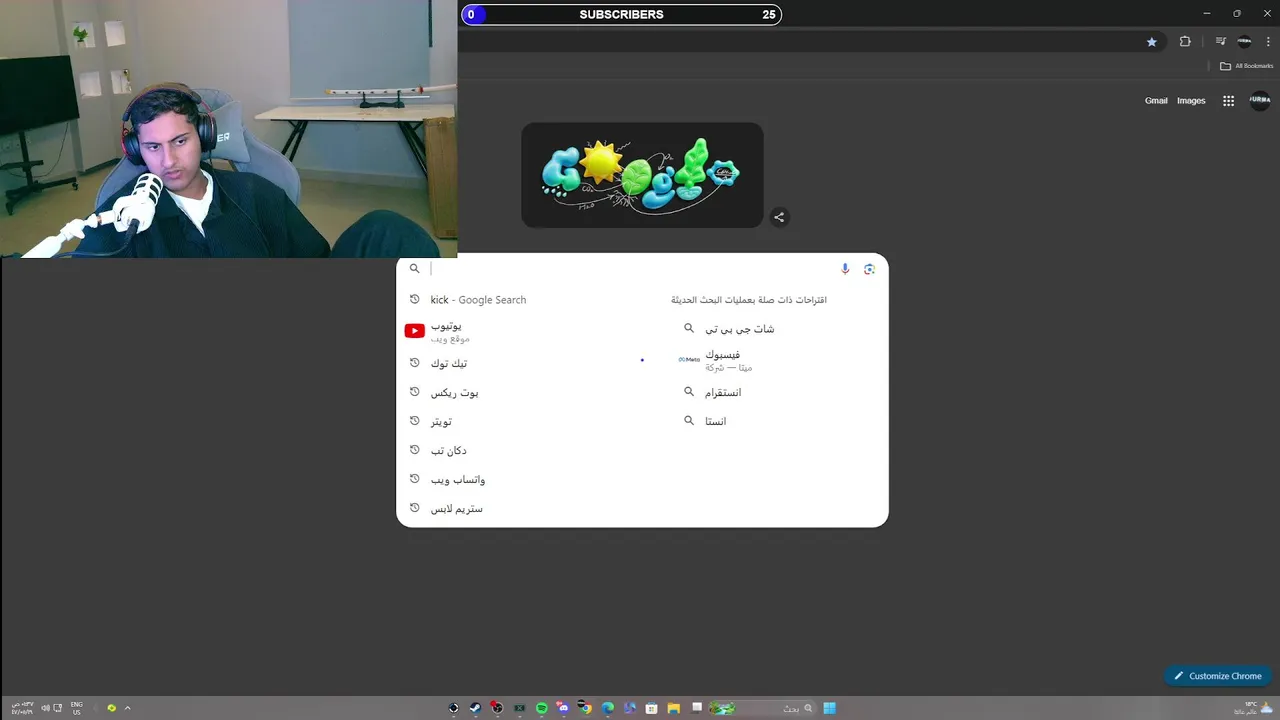Screen dimensions: 1280x720
Task: Open the volume speaker tray icon
Action: click(45, 708)
